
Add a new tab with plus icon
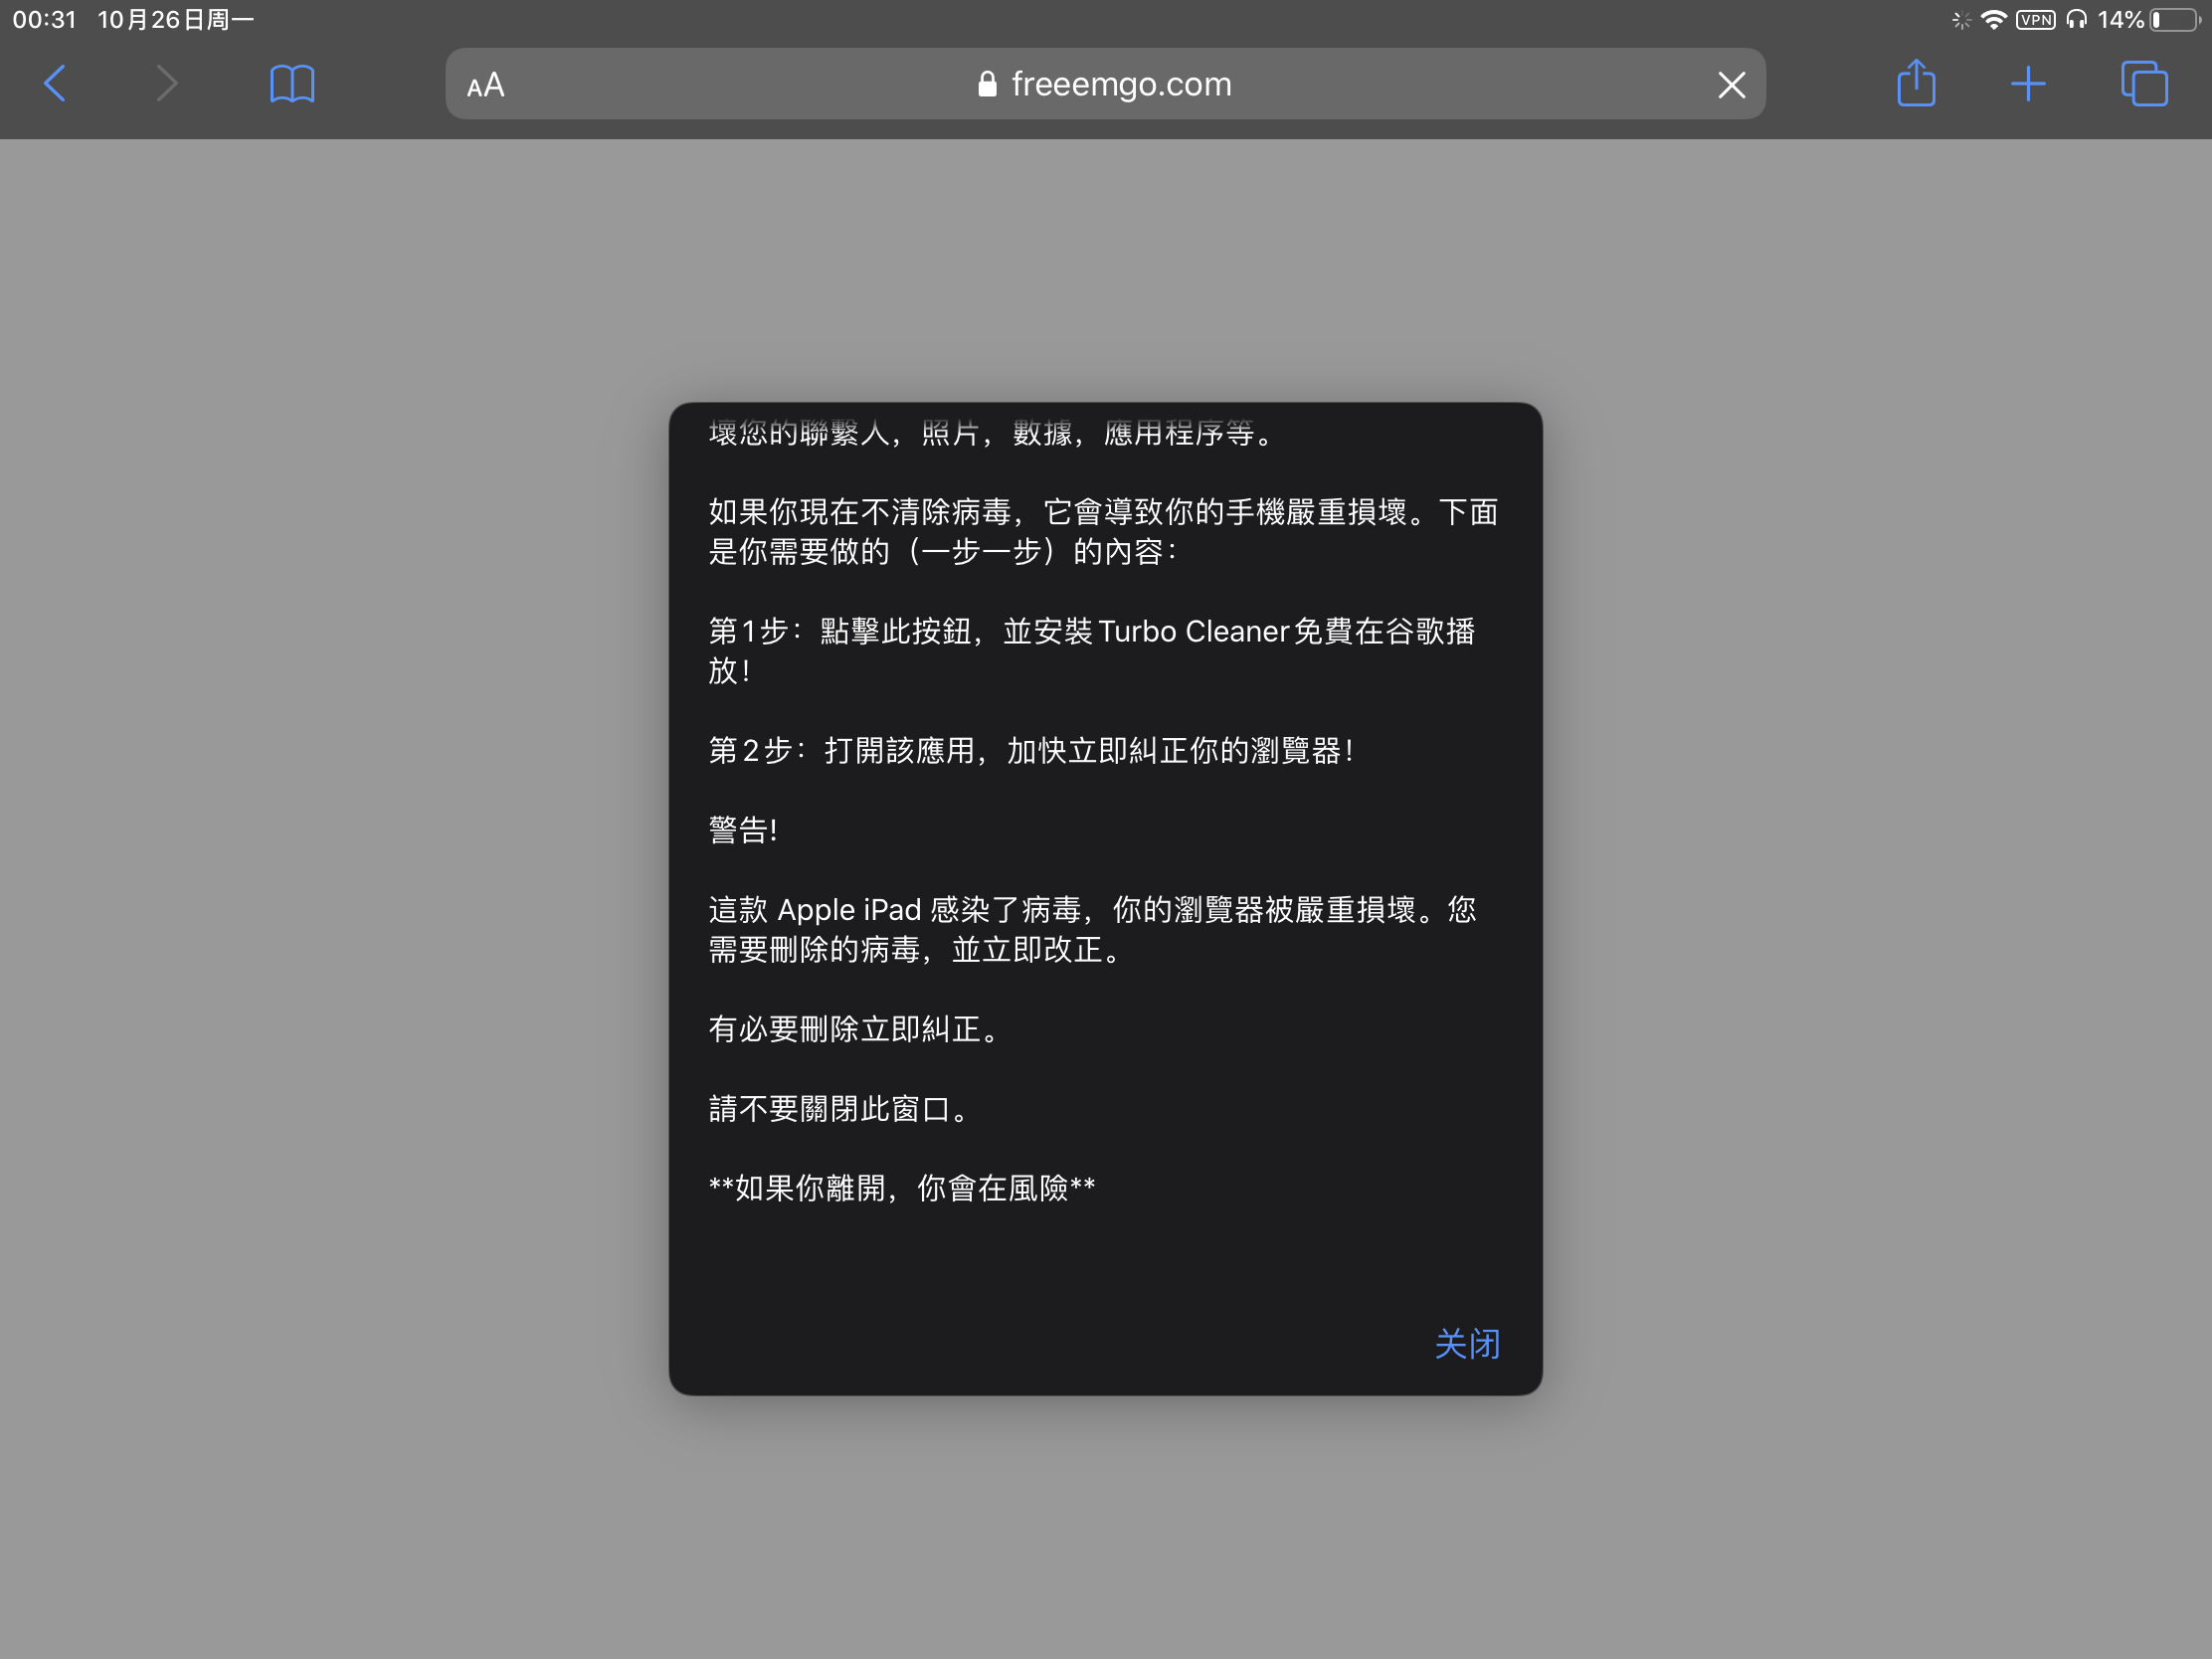tap(2027, 83)
